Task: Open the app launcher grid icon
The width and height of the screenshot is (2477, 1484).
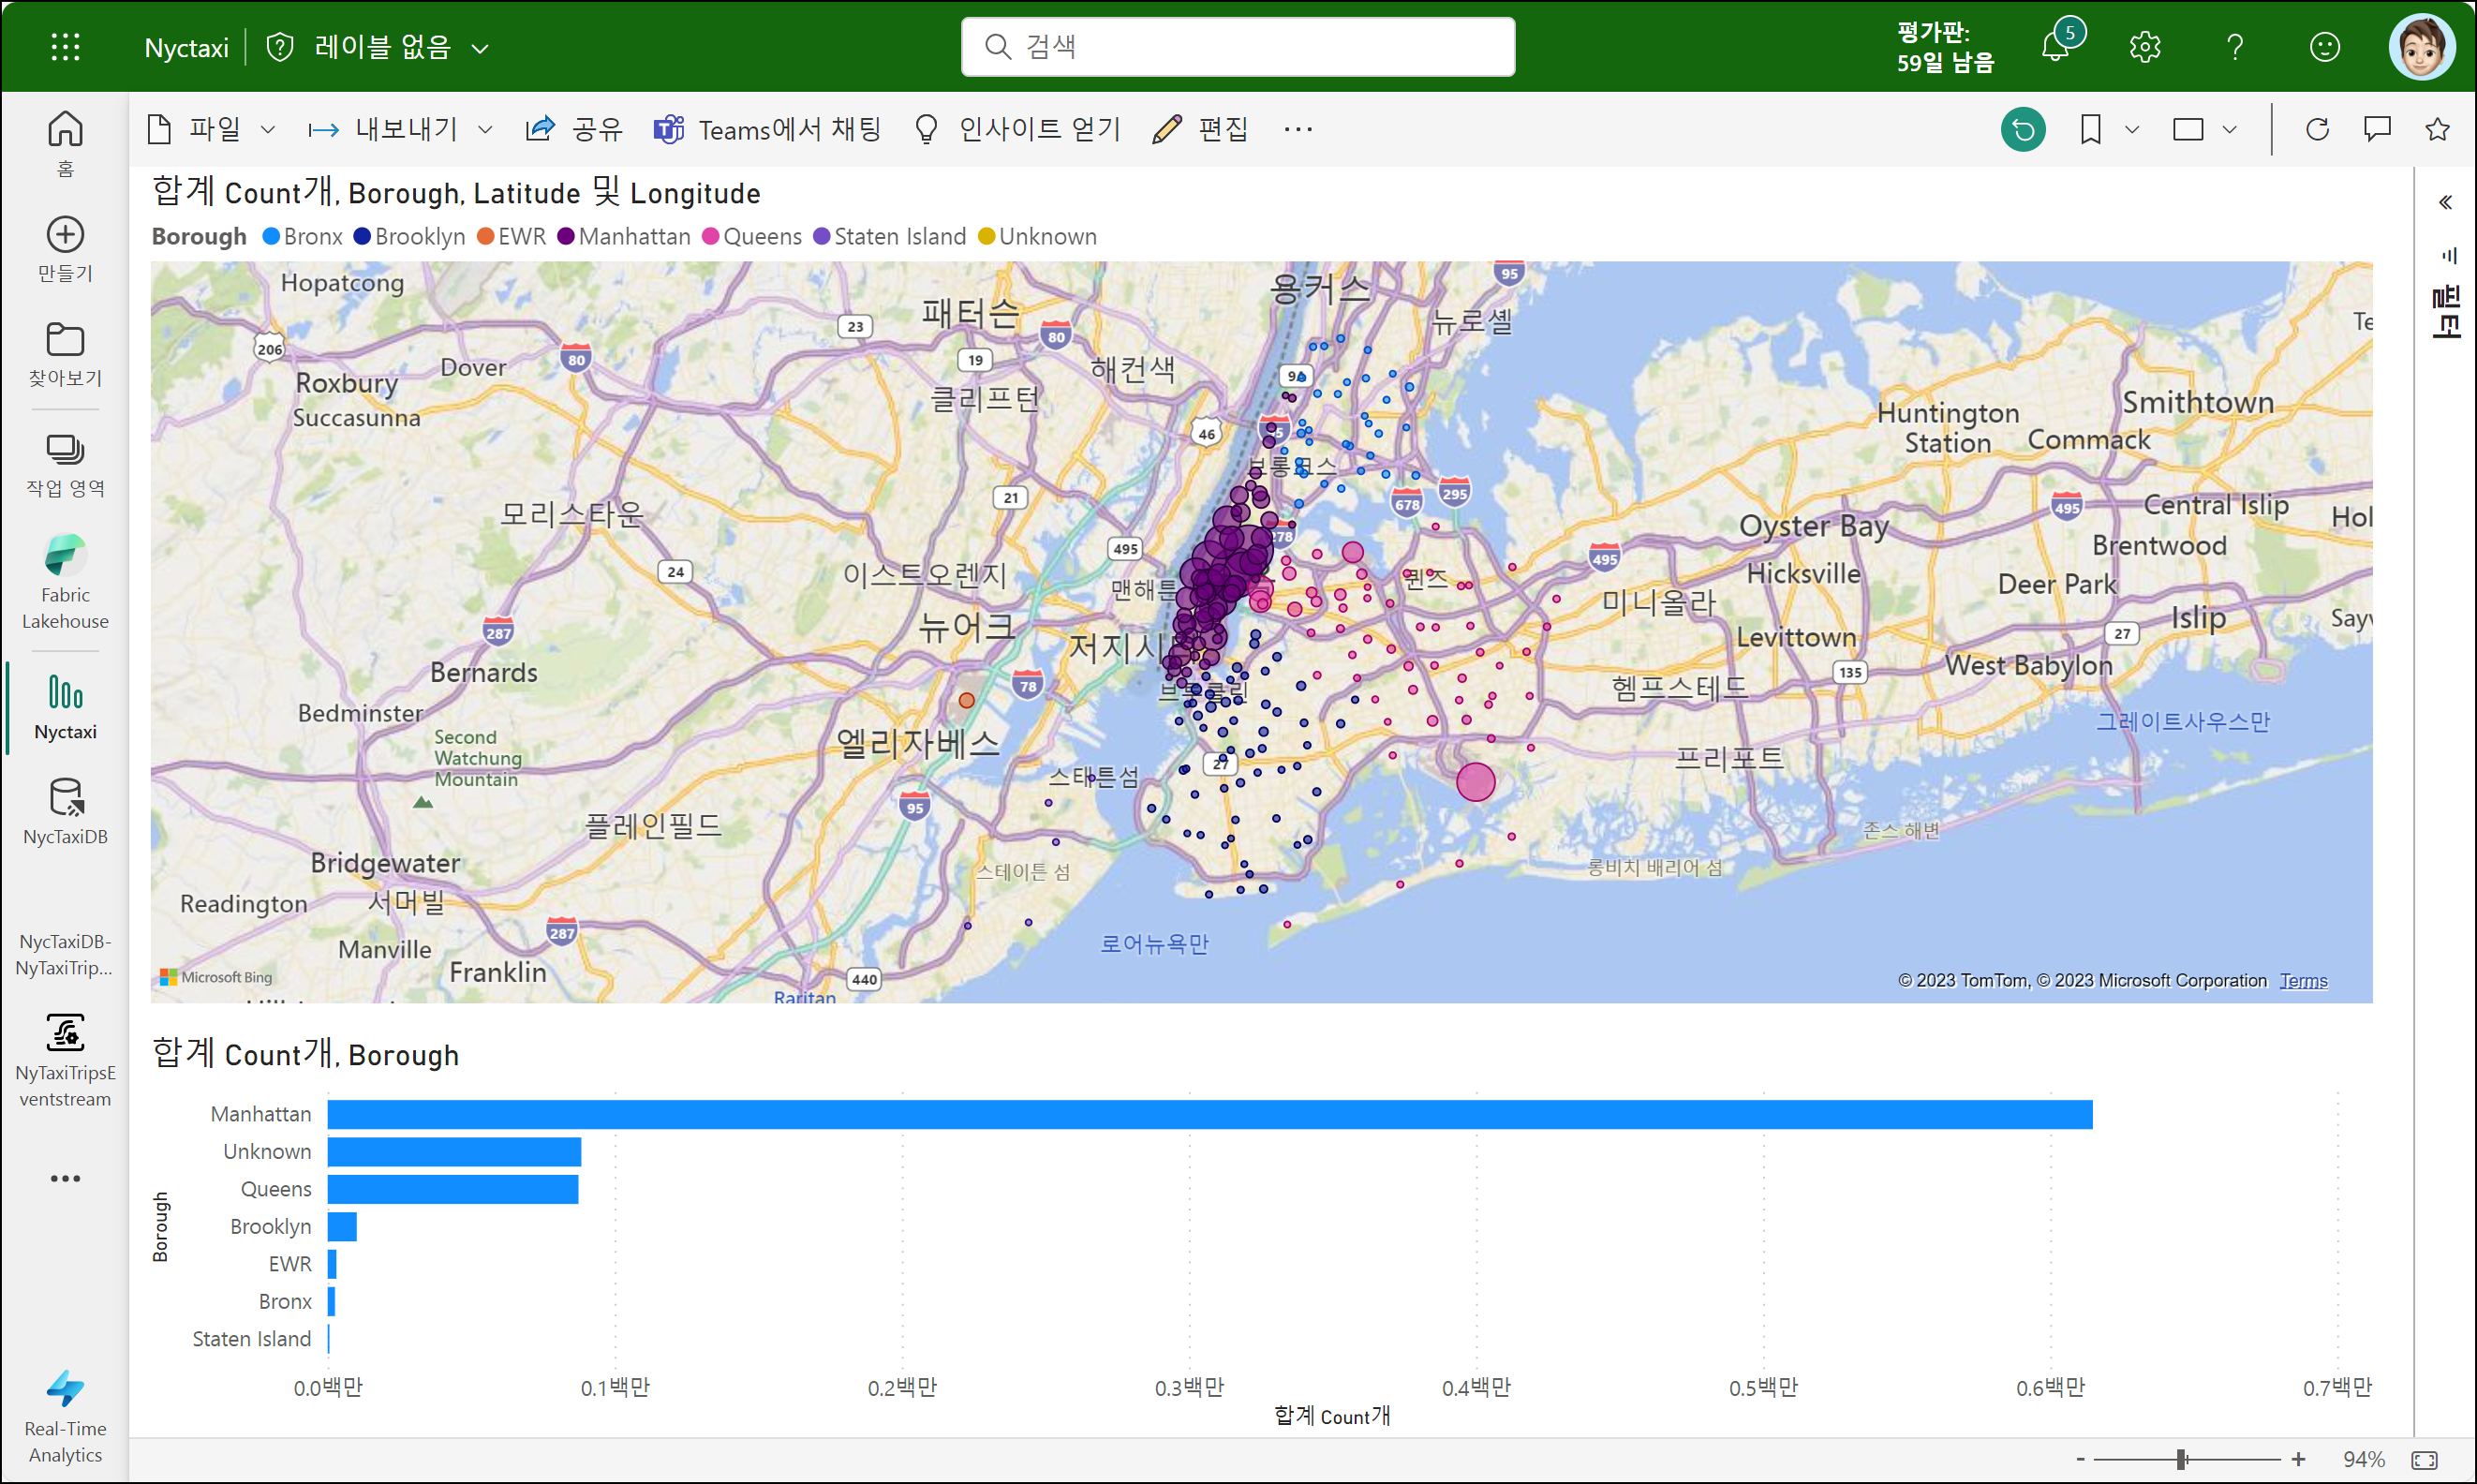Action: click(x=65, y=47)
